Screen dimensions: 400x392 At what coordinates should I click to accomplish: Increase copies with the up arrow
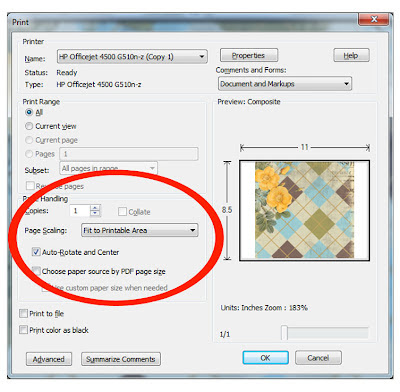pos(95,208)
